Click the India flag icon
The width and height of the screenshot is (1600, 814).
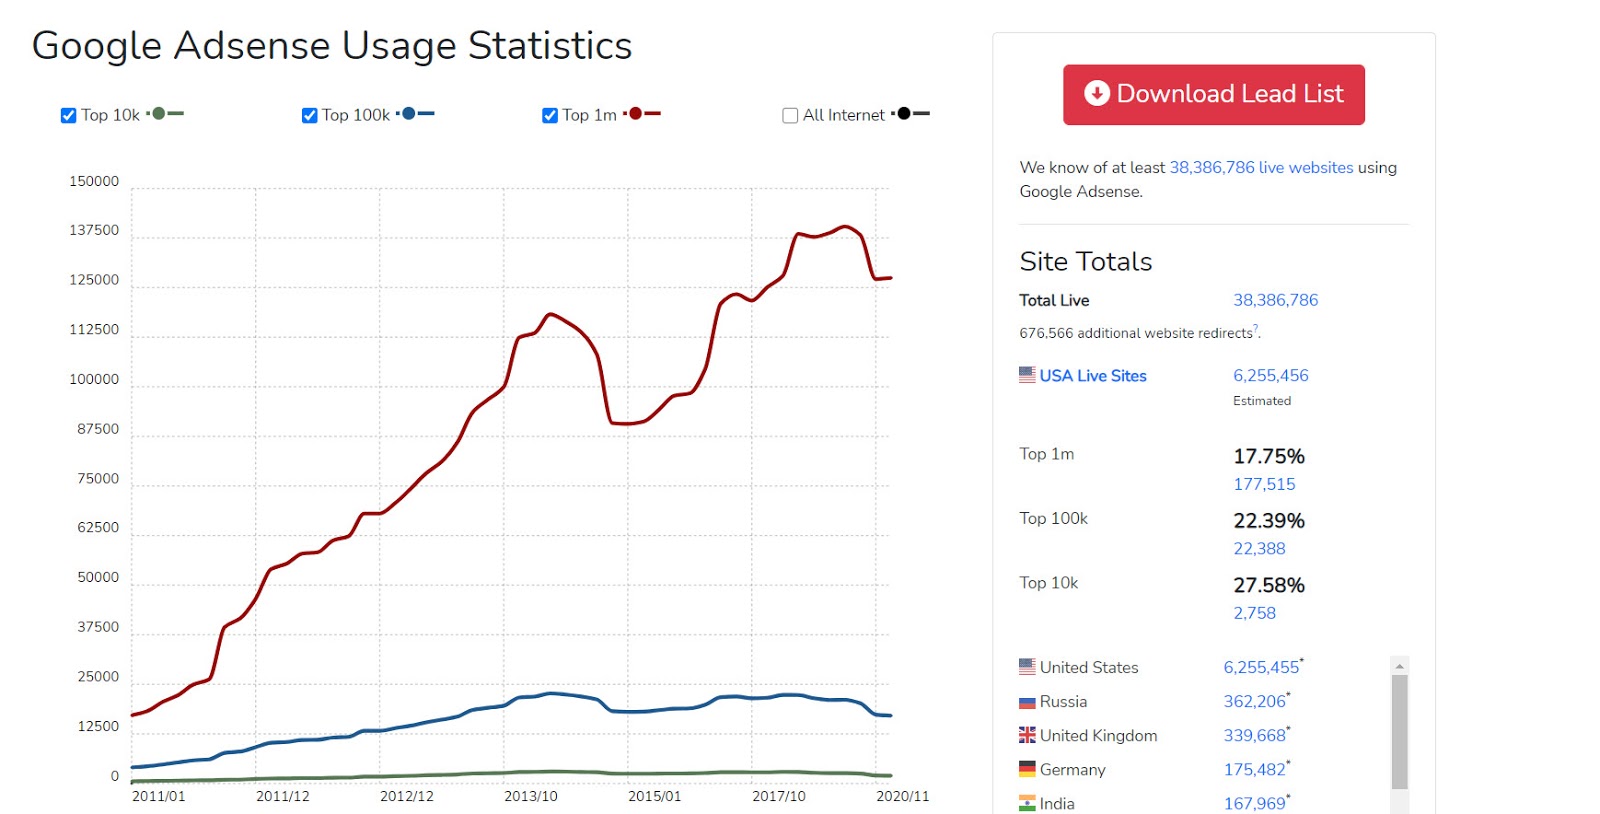point(1027,803)
